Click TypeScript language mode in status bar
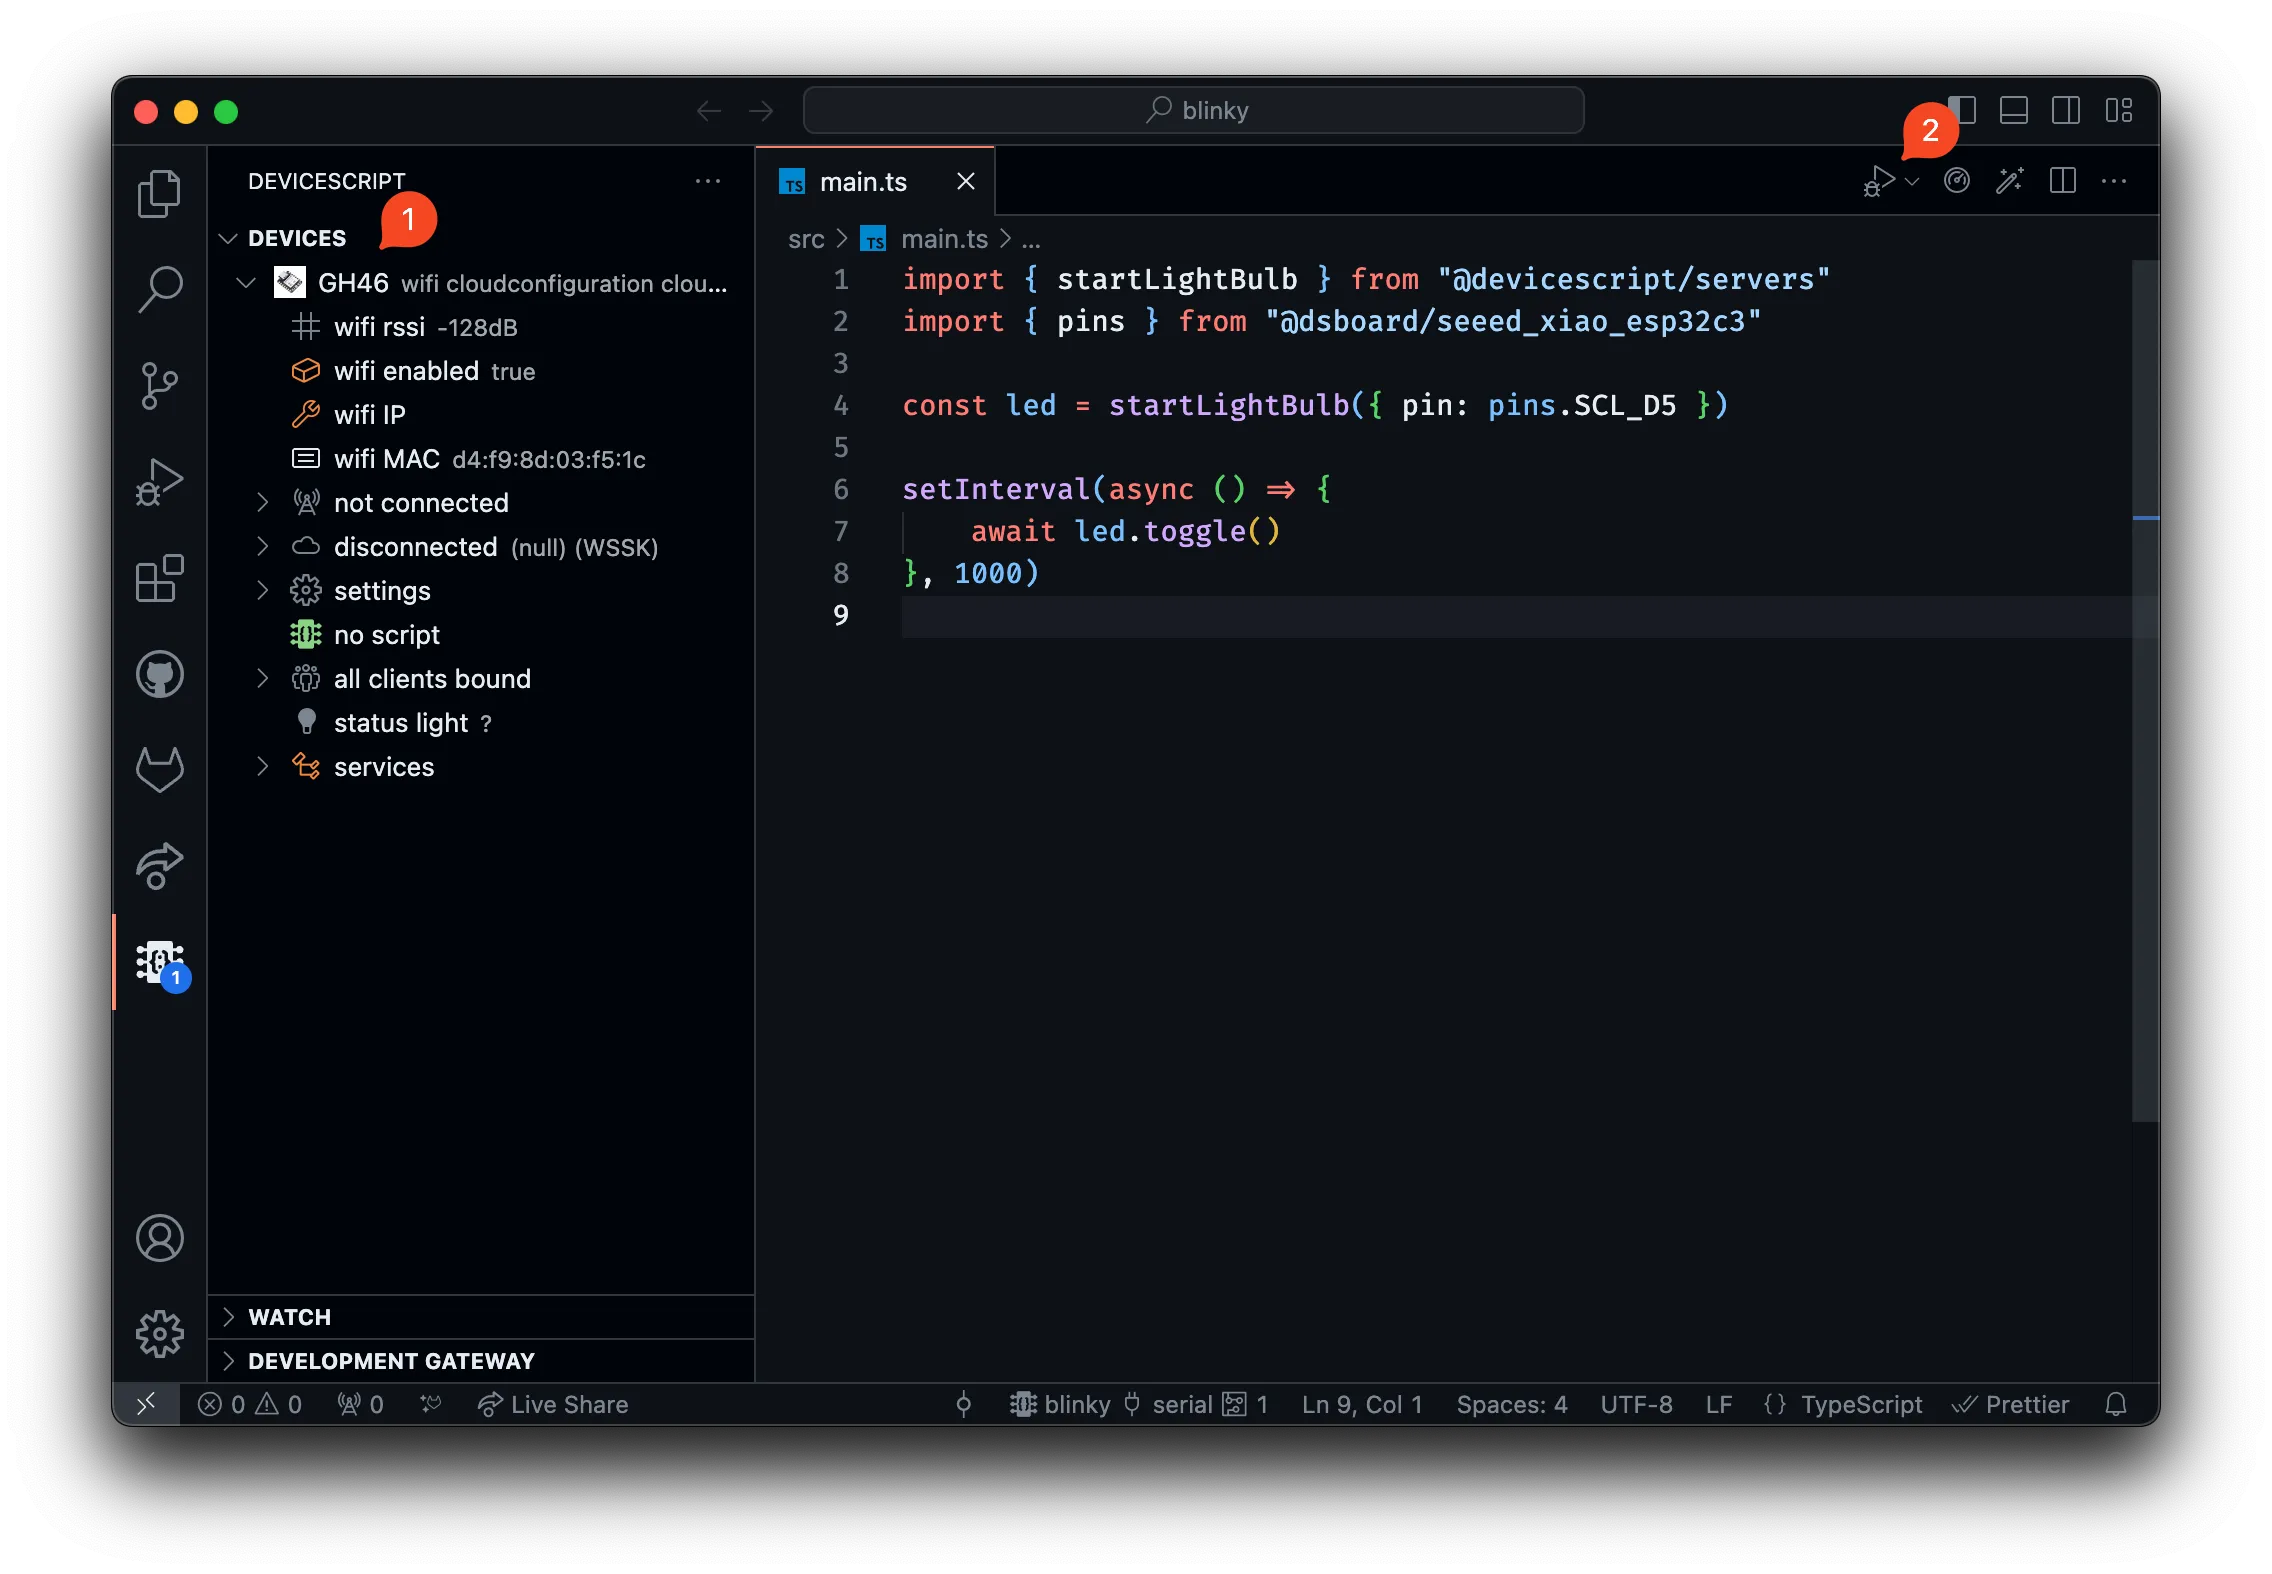Viewport: 2272px width, 1574px height. pyautogui.click(x=1860, y=1404)
